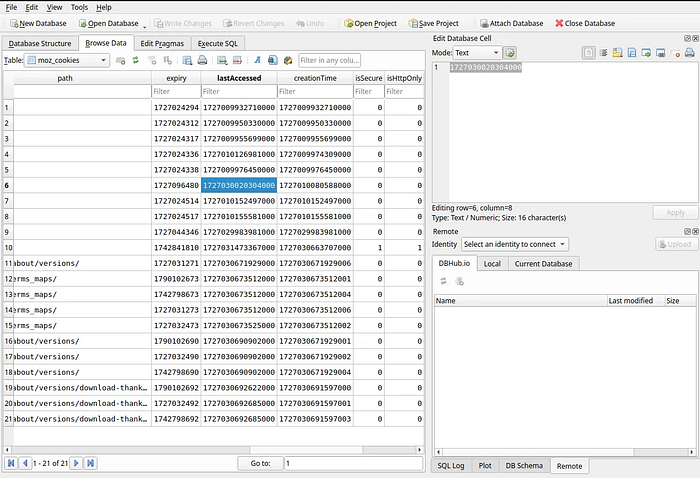Undock the Remote panel
Viewport: 700px width, 478px height.
(688, 231)
